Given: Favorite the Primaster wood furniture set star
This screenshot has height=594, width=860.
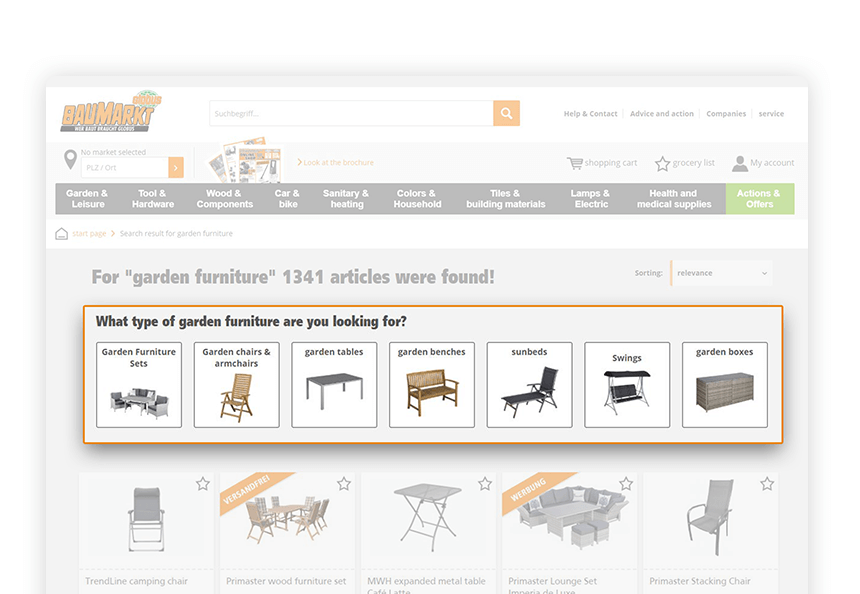Looking at the screenshot, I should click(x=344, y=484).
